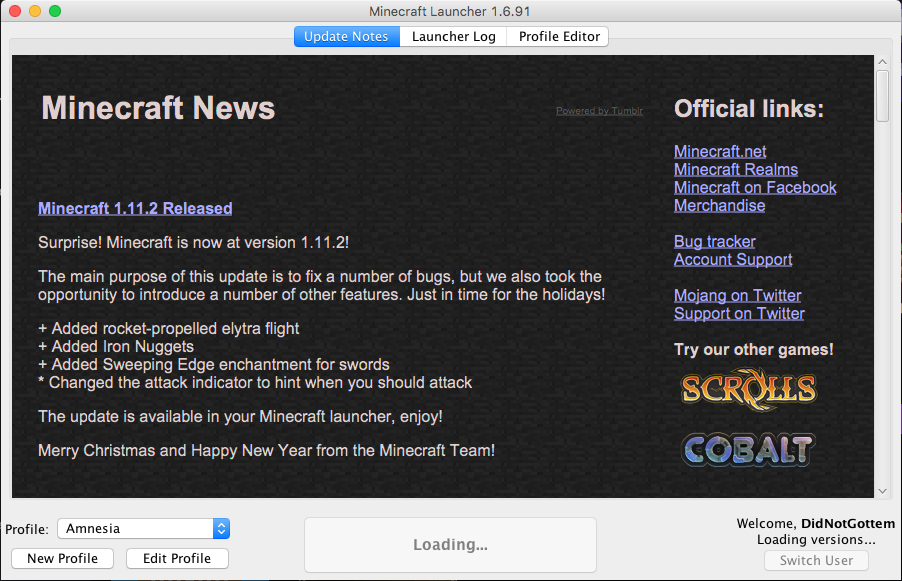
Task: Open the Scrolls game logo
Action: pyautogui.click(x=748, y=389)
